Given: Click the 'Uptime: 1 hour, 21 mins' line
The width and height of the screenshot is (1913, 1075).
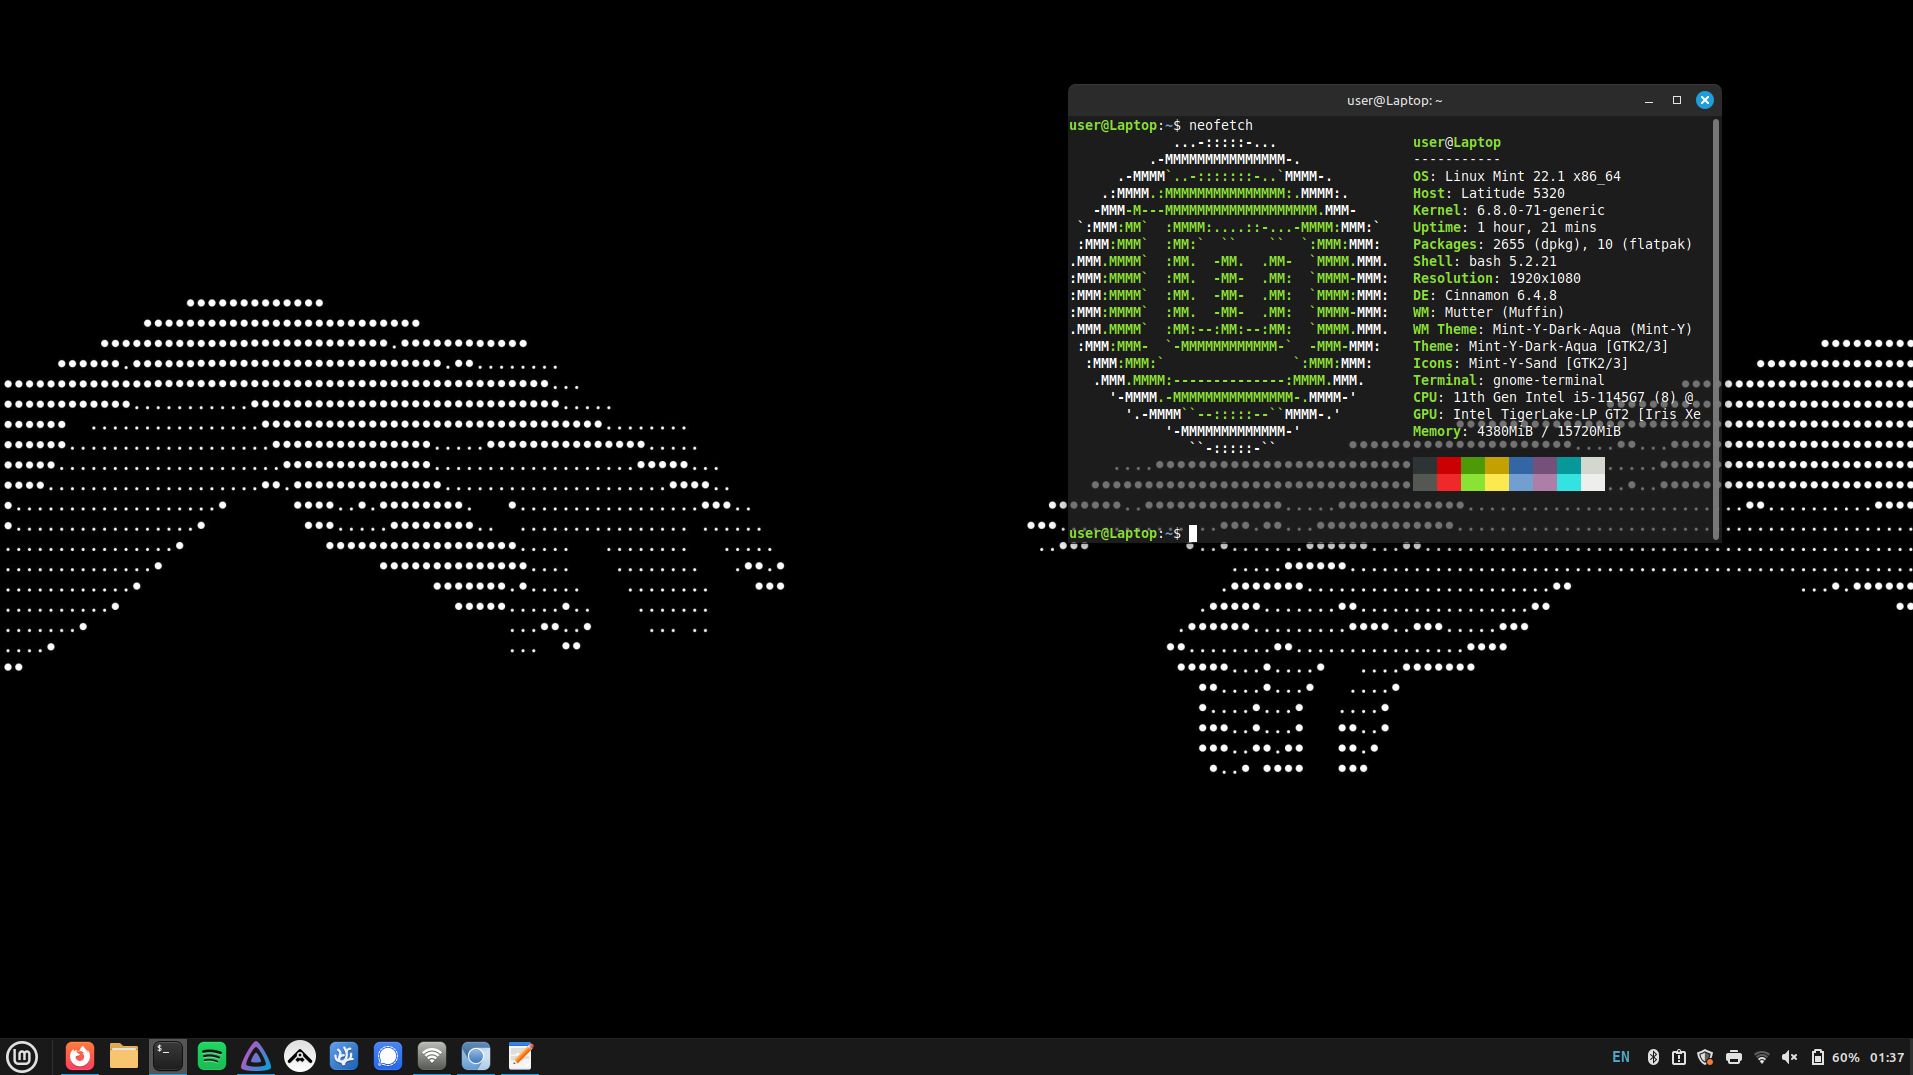Looking at the screenshot, I should [x=1505, y=227].
